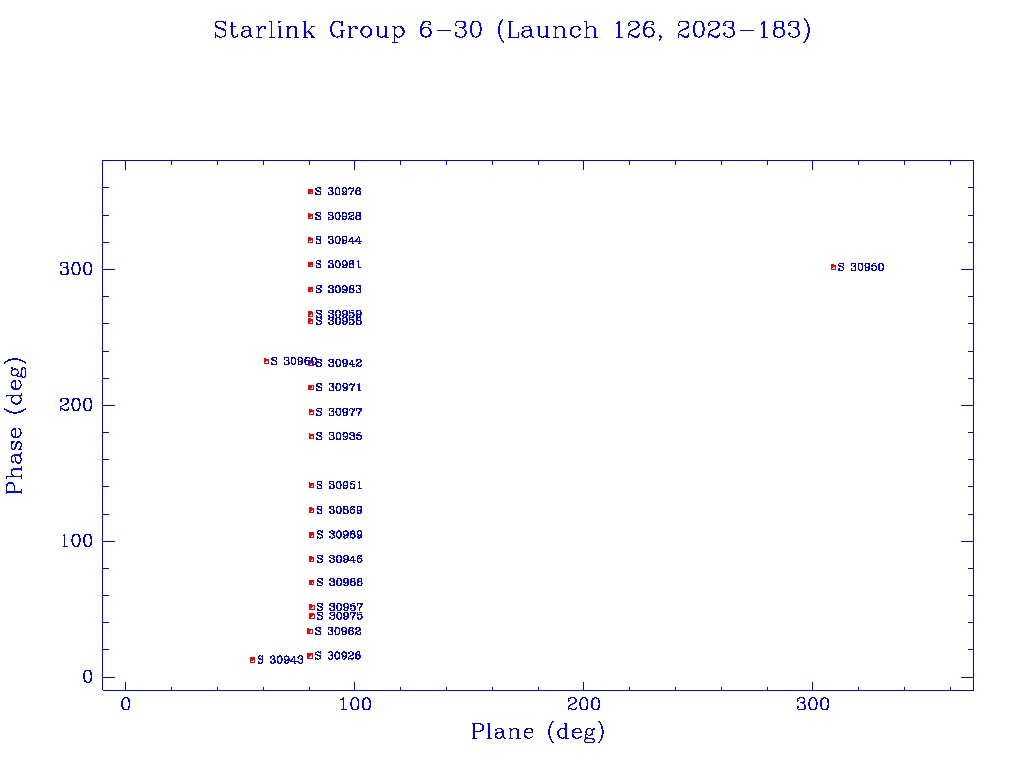Select the satellite label S 30975
Screen dimensions: 1024x768
(x=340, y=616)
